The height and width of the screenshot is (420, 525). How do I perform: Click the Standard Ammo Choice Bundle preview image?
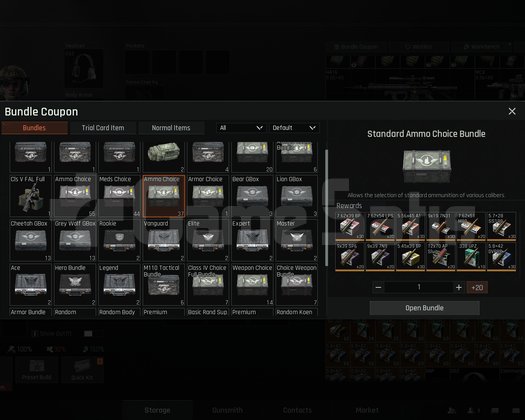point(427,166)
